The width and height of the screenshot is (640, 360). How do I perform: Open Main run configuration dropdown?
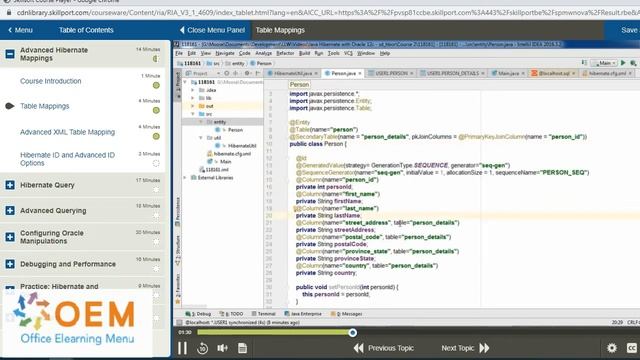tap(604, 63)
